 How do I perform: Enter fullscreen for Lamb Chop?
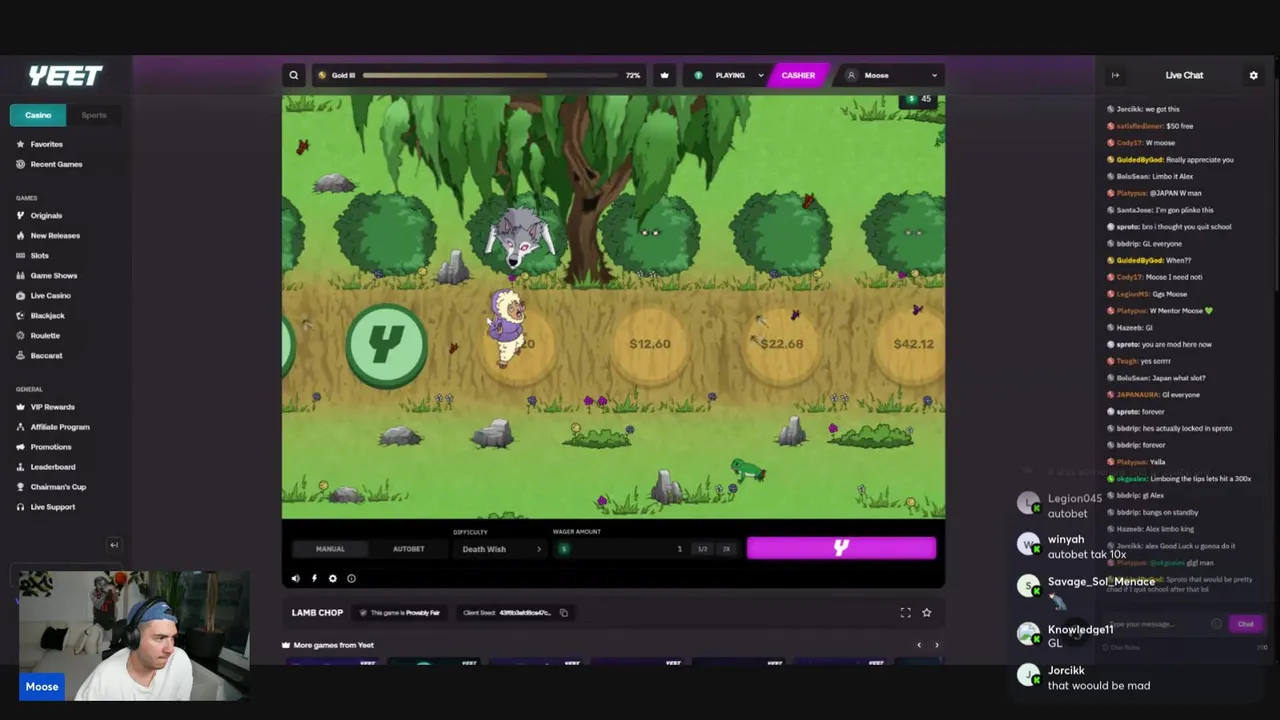click(x=905, y=613)
